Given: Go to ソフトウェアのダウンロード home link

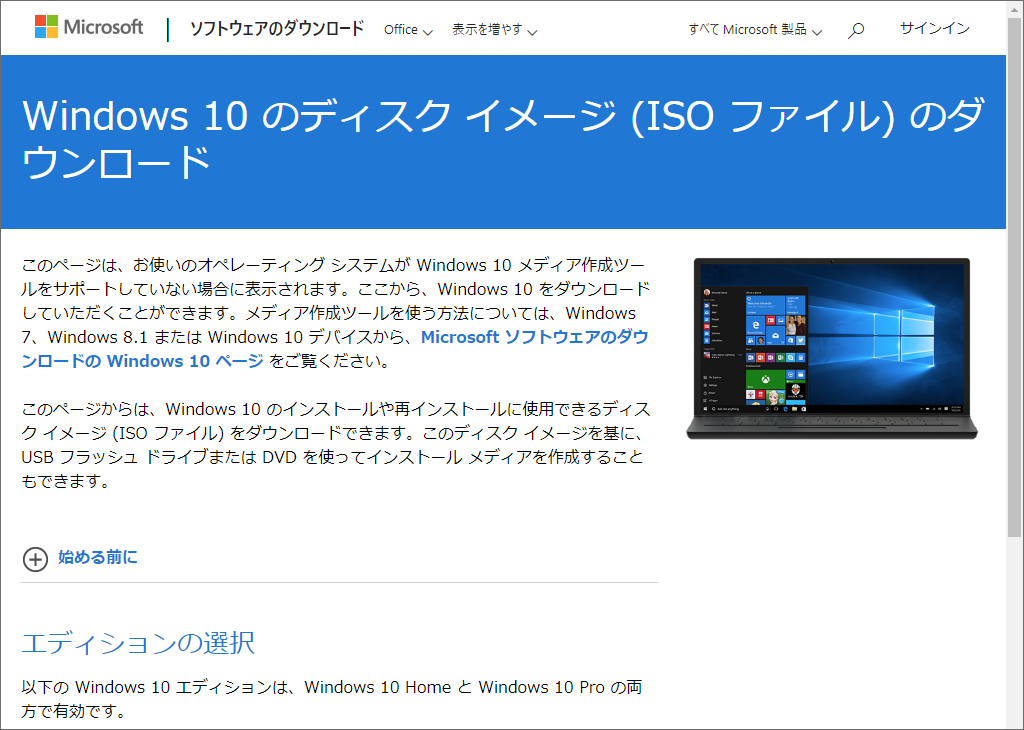Looking at the screenshot, I should click(x=277, y=29).
